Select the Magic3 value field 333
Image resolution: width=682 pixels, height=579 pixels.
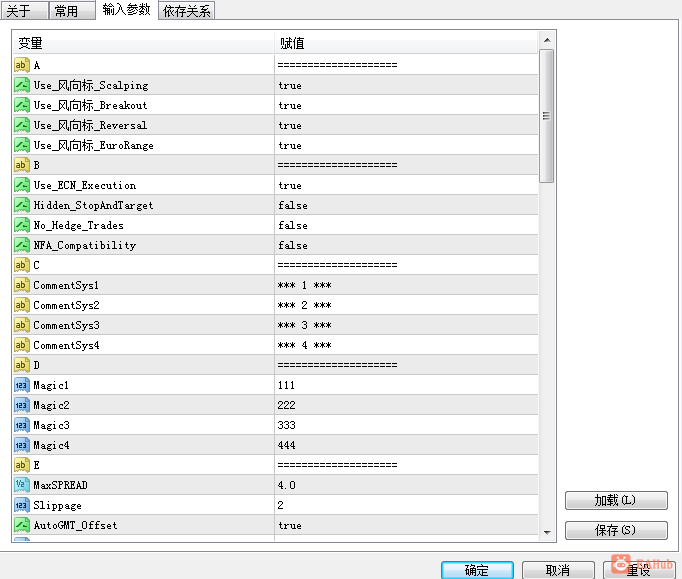pyautogui.click(x=406, y=425)
